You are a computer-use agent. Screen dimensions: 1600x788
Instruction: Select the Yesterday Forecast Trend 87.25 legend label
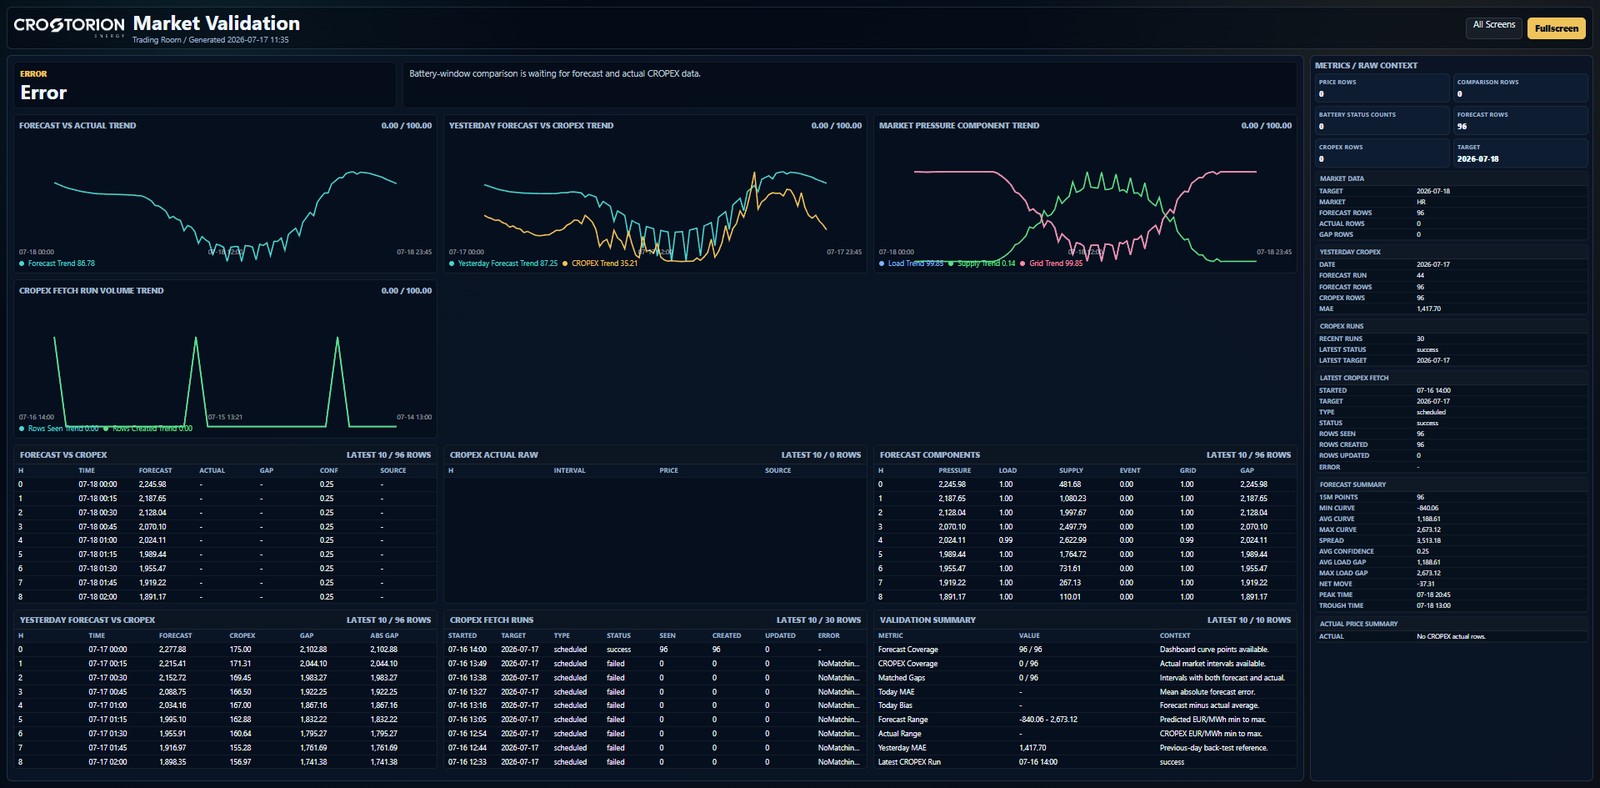coord(507,264)
